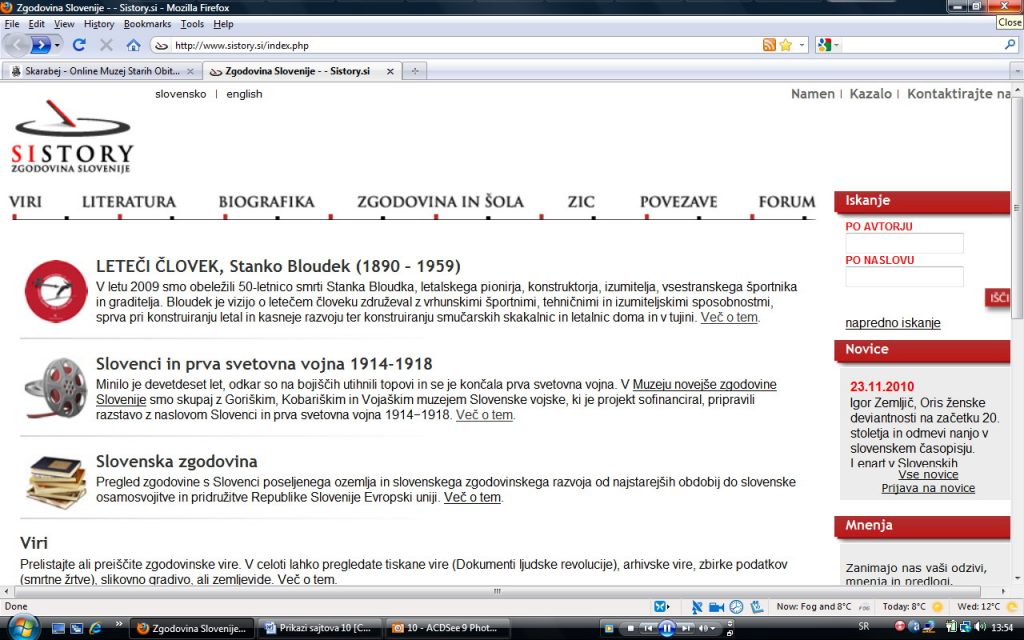This screenshot has width=1024, height=640.
Task: Expand the address bar URL history dropdown
Action: (802, 45)
